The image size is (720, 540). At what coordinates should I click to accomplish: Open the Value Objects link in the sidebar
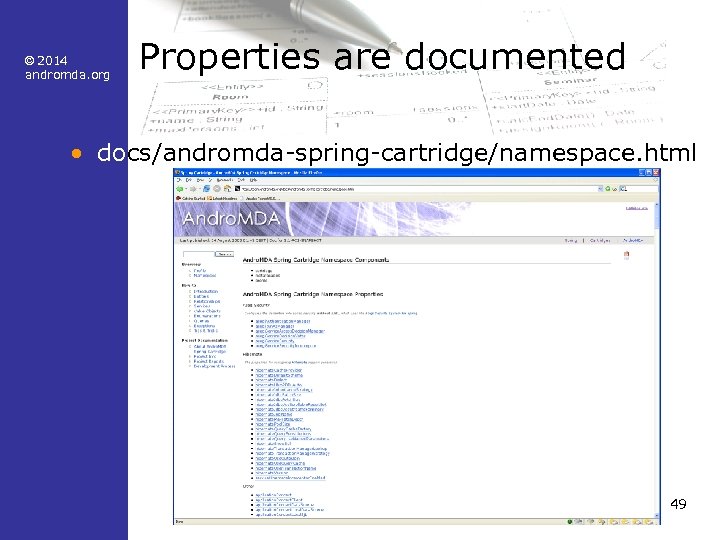[x=207, y=311]
